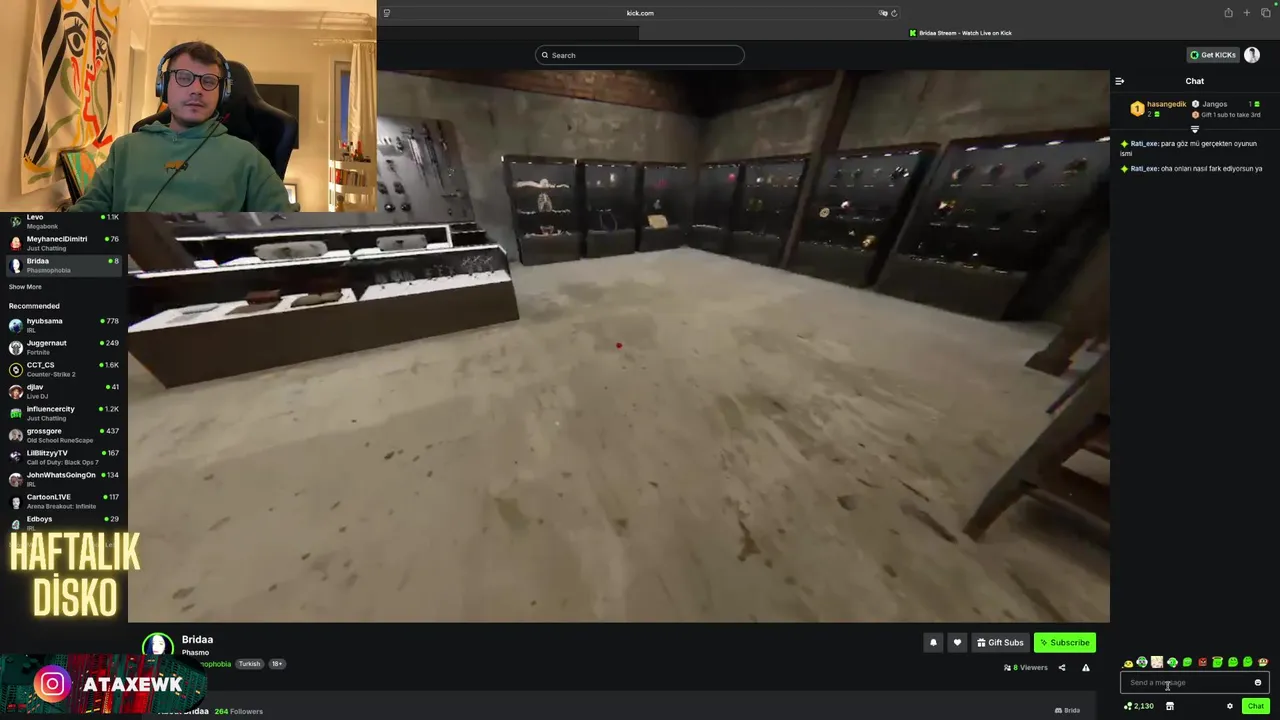
Task: Open the channel points shop icon
Action: coord(1170,706)
